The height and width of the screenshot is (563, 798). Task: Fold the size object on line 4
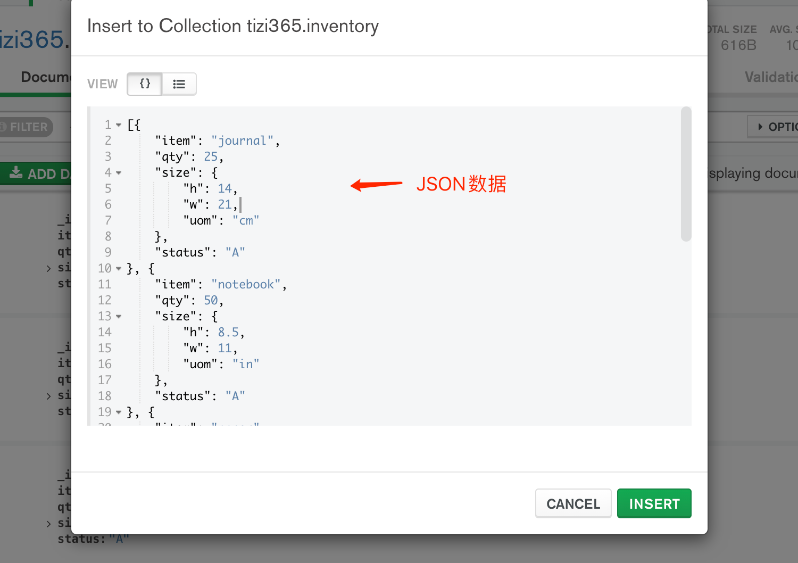tap(119, 173)
